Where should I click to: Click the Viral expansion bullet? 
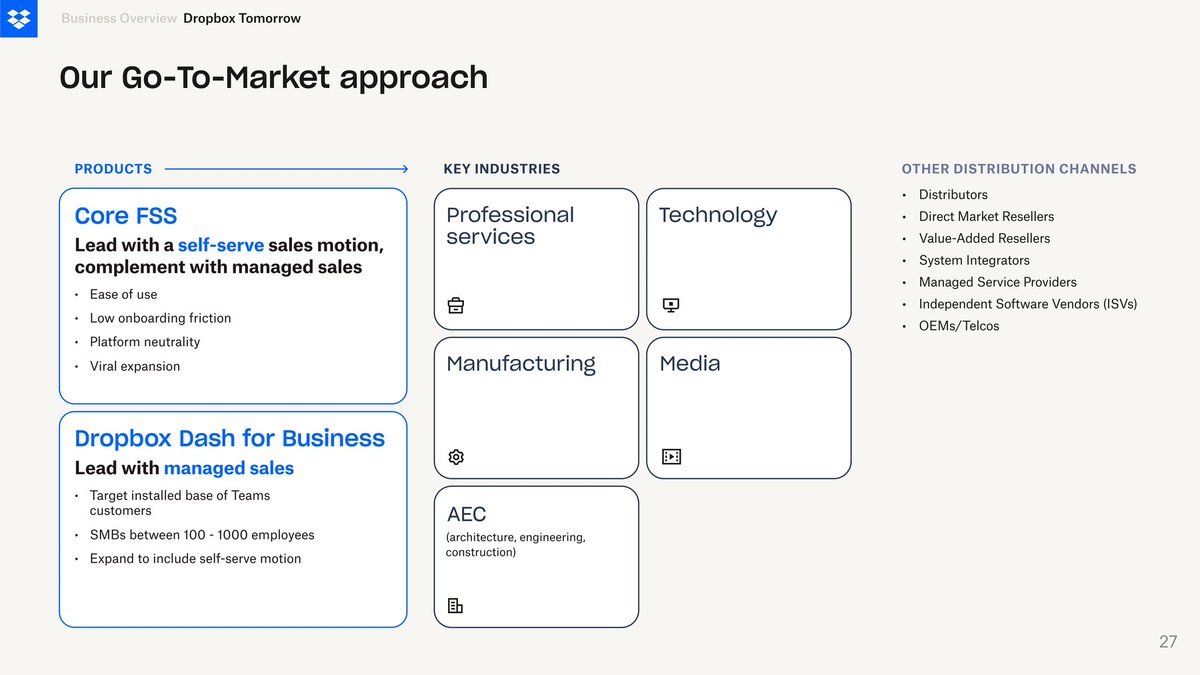135,366
